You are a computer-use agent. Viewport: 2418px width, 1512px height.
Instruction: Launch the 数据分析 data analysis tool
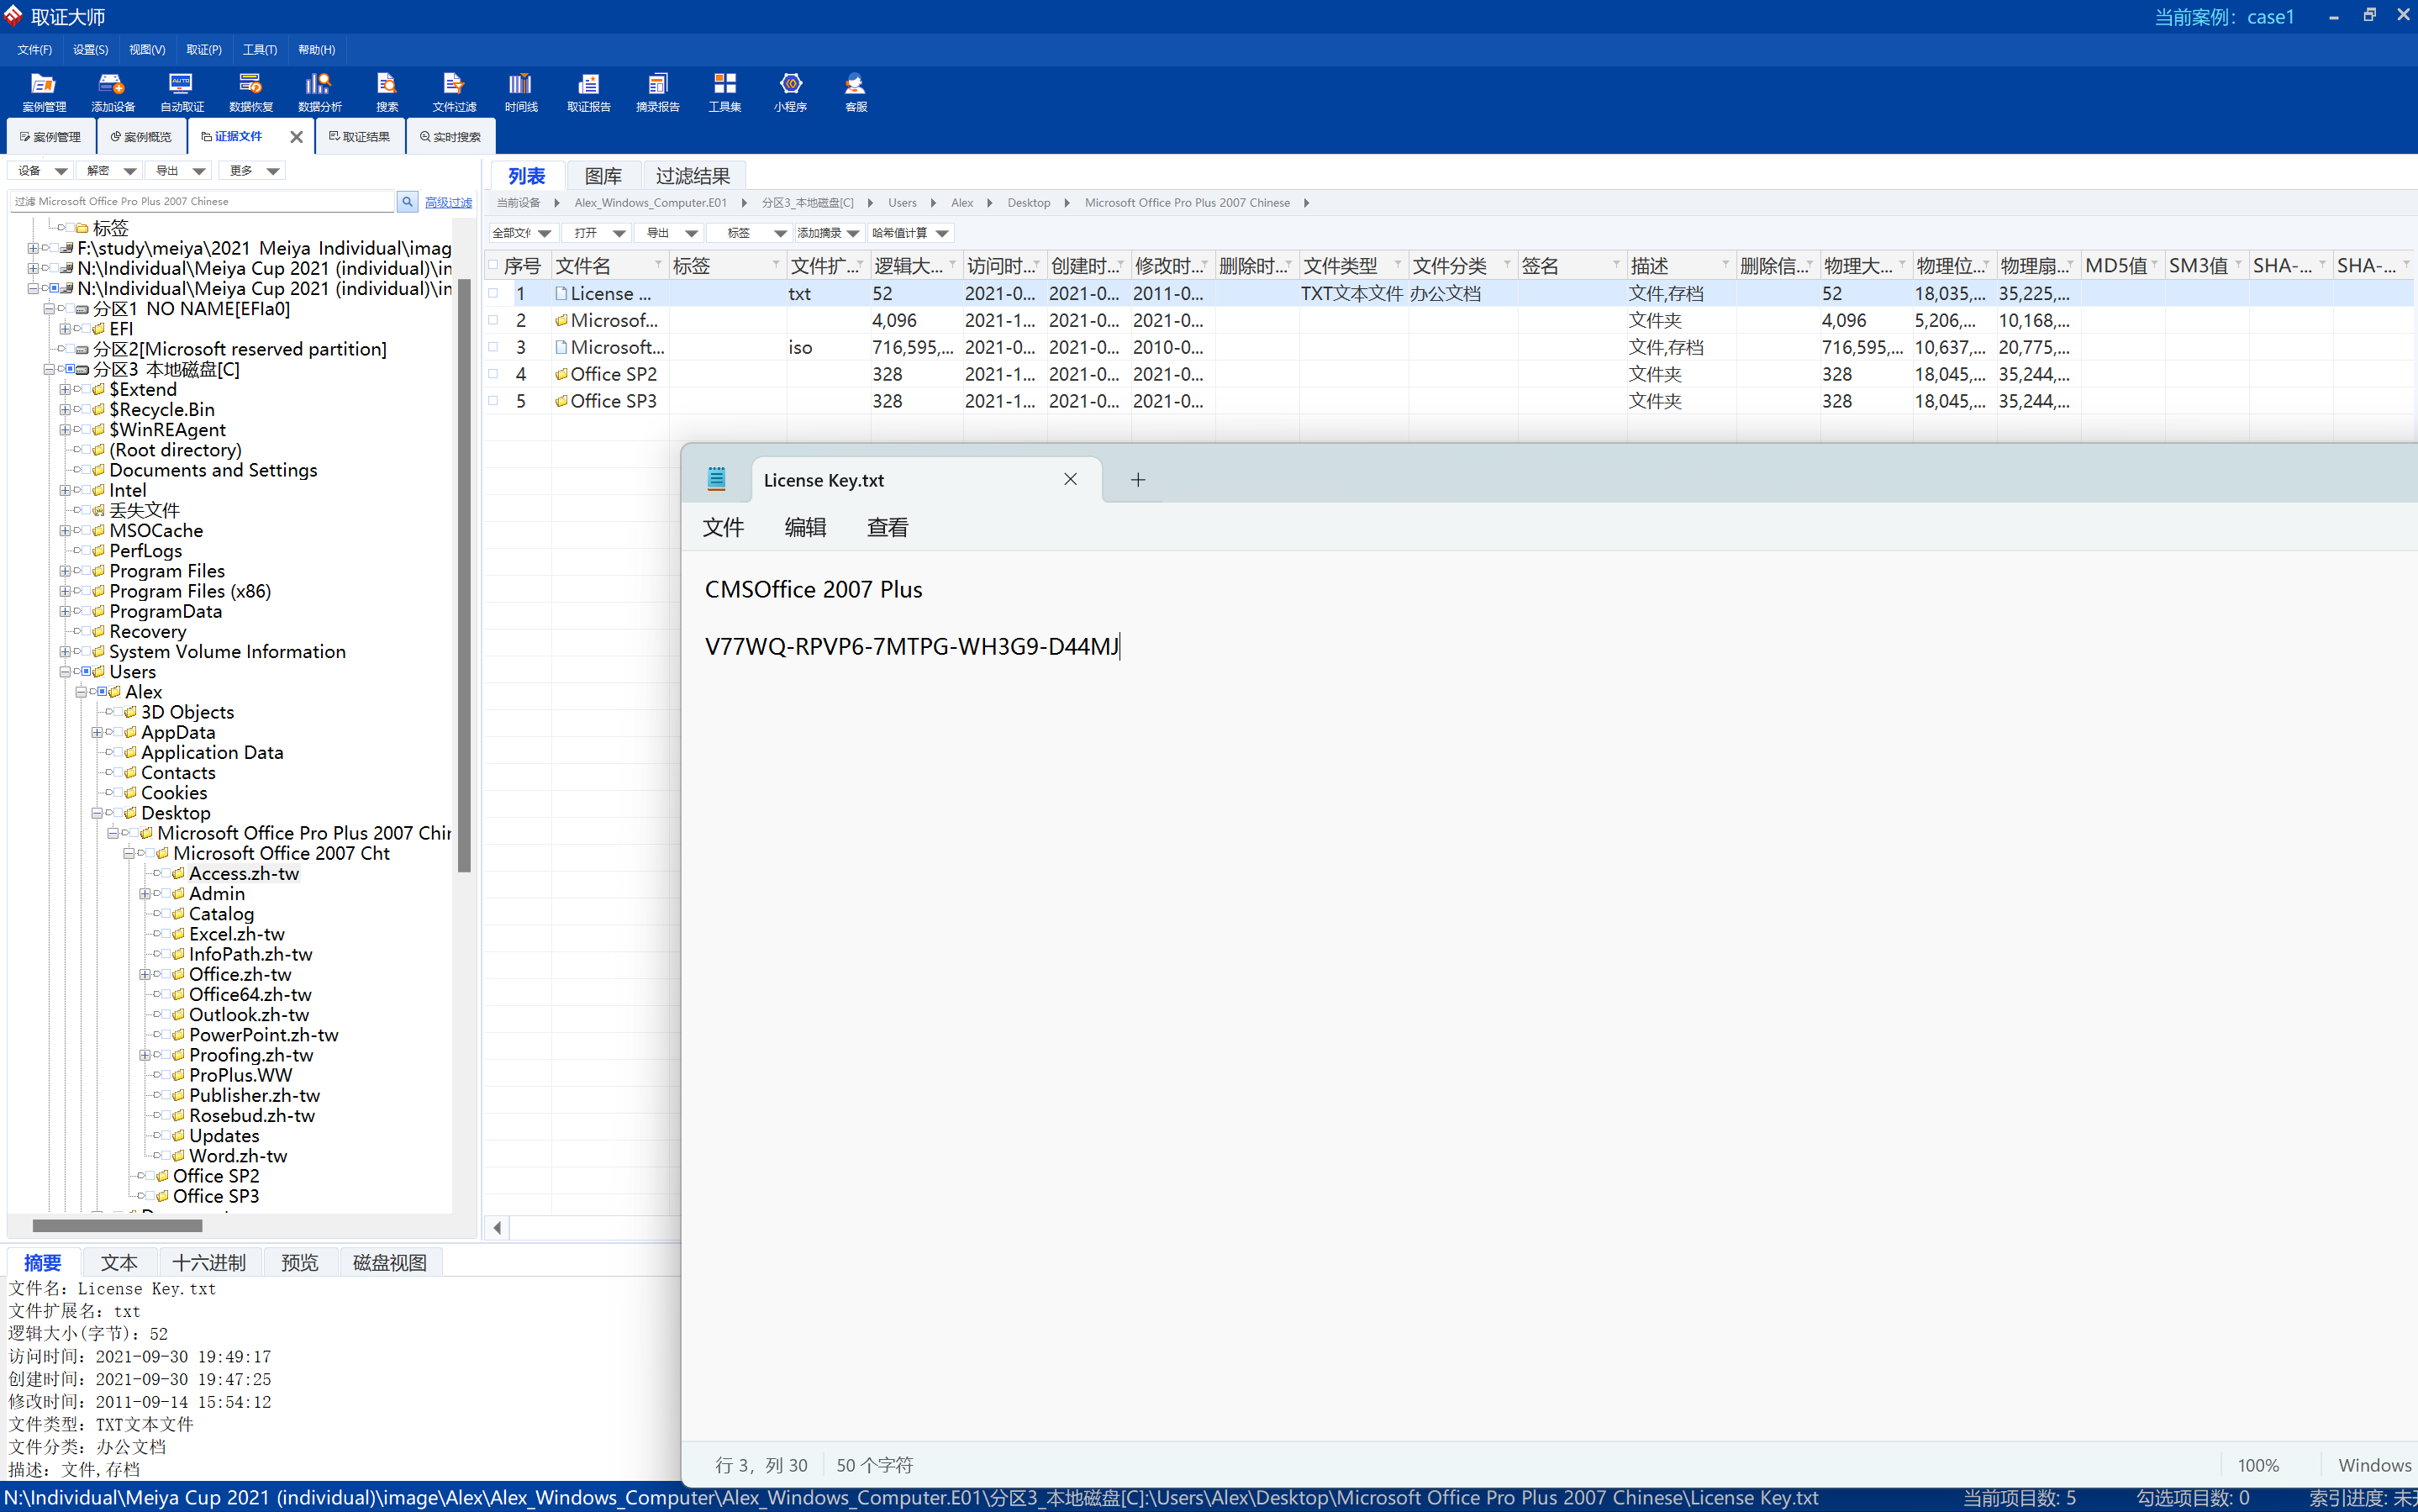pos(319,91)
